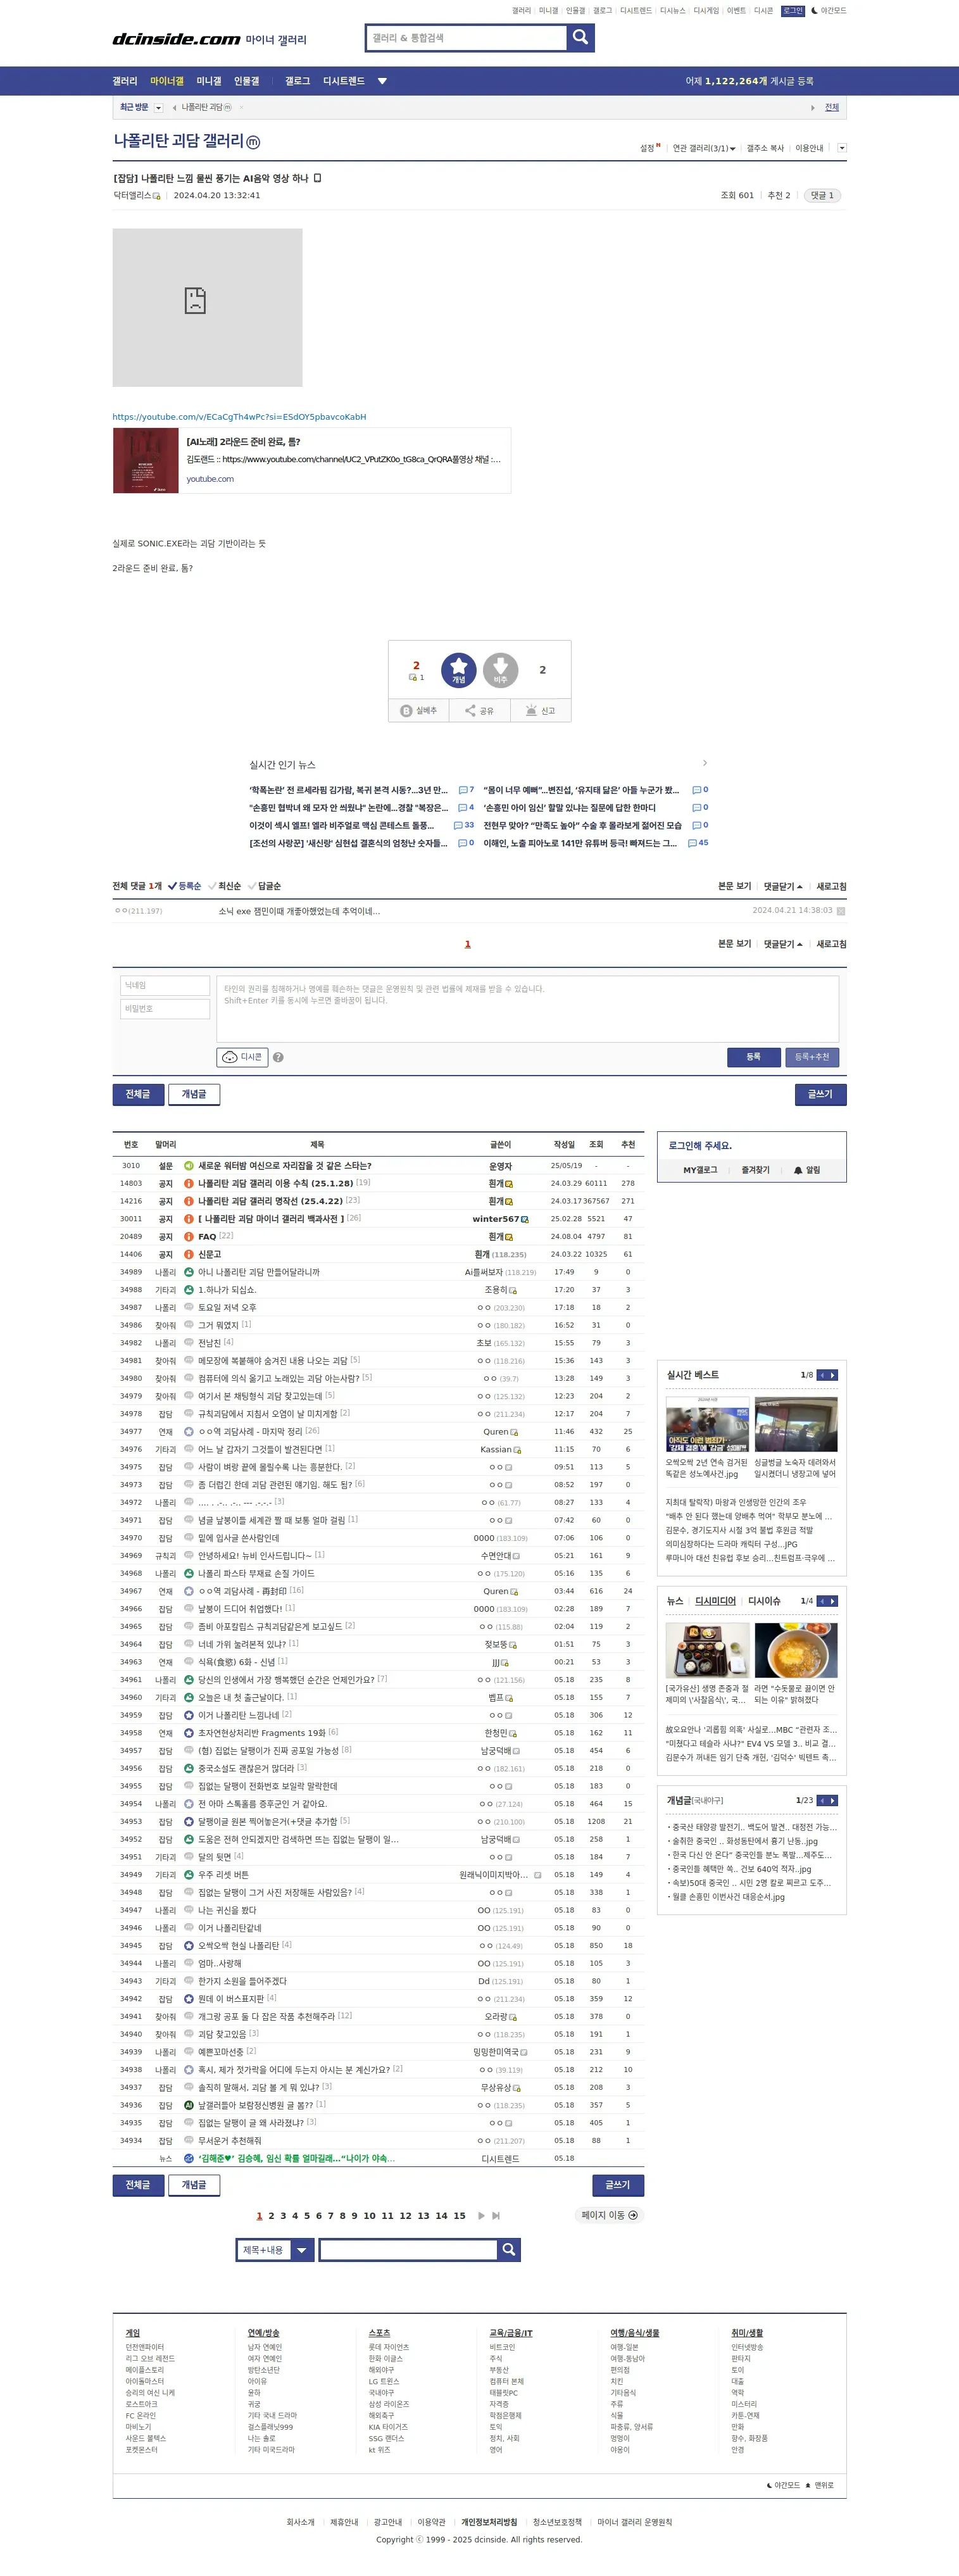Sort comments by 최신순

pos(225,886)
